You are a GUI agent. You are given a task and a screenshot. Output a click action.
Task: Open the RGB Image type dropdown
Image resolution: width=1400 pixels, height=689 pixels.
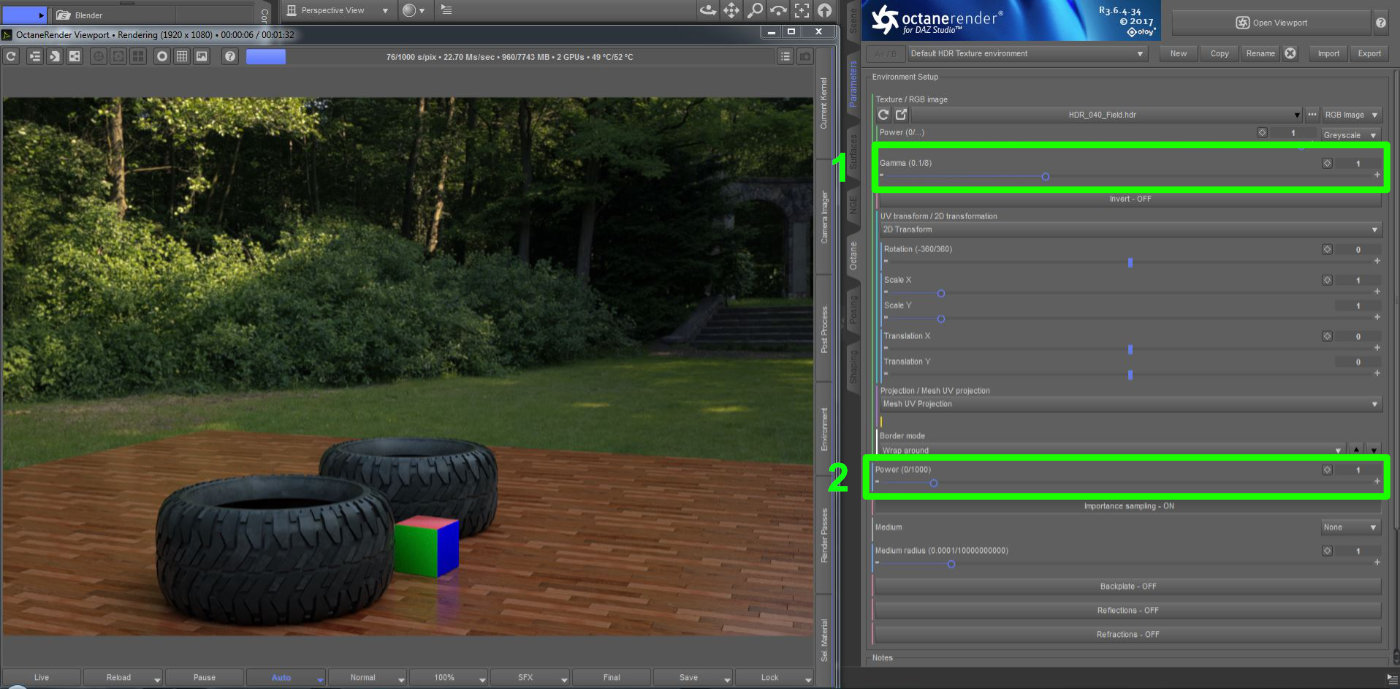1352,115
